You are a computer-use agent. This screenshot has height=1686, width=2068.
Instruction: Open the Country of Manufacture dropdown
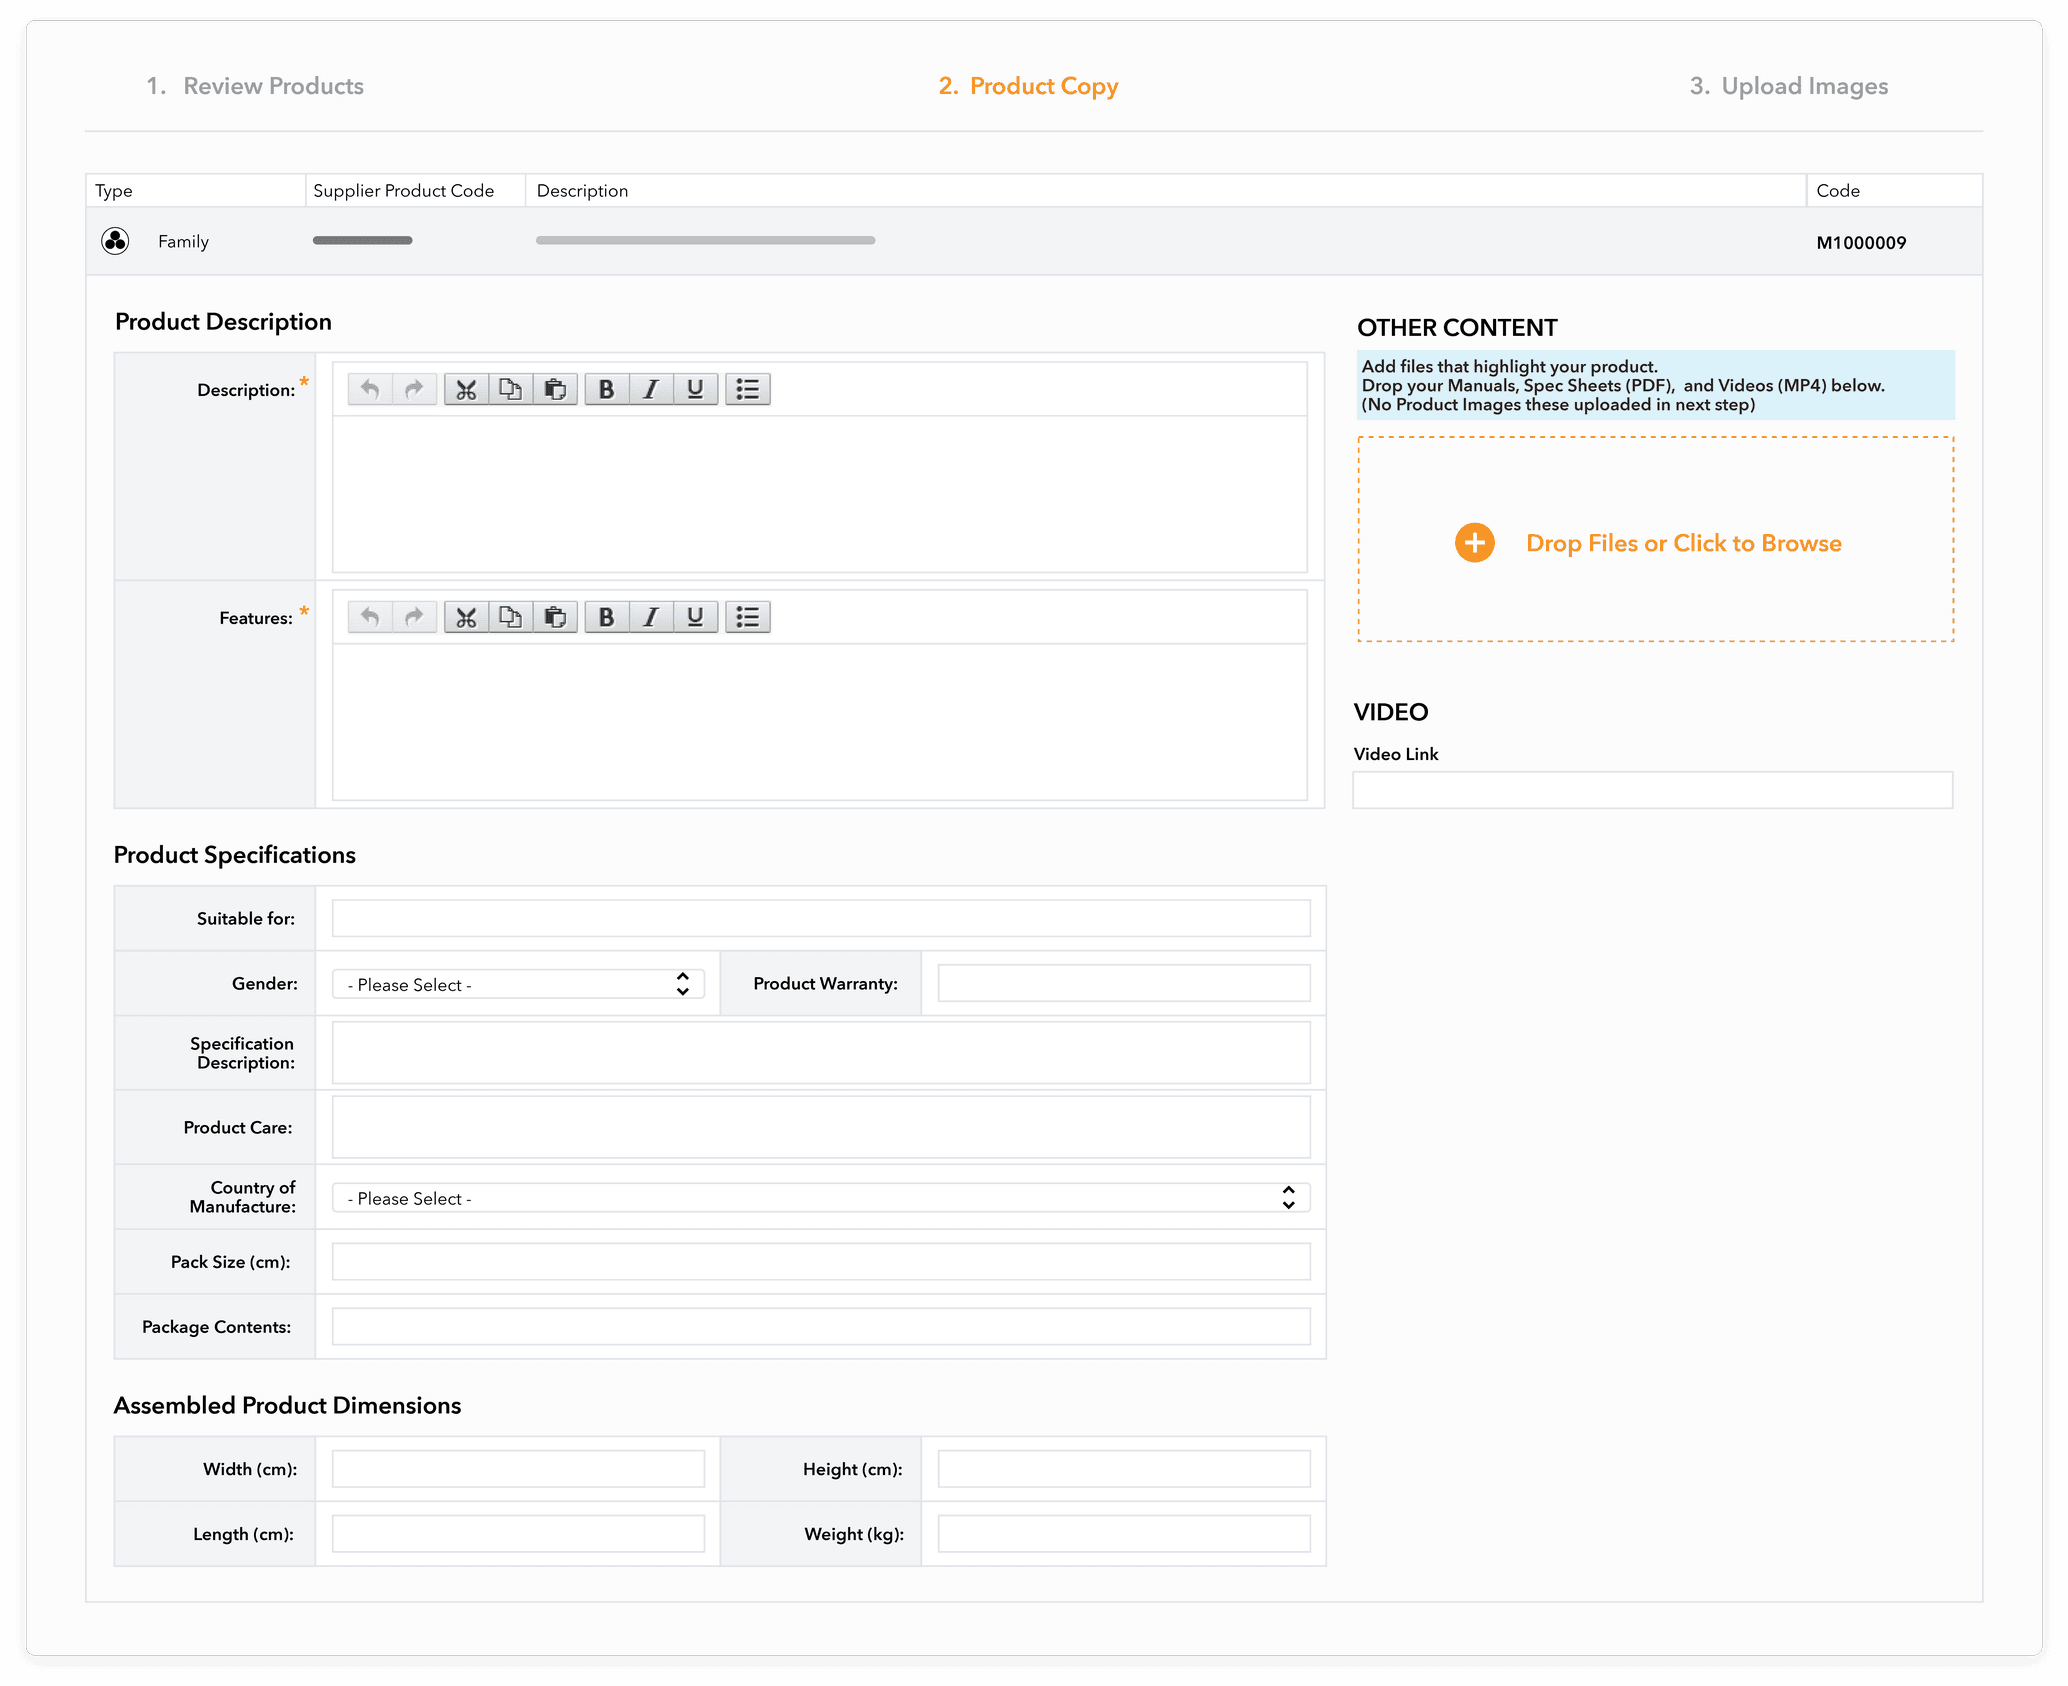click(x=820, y=1197)
